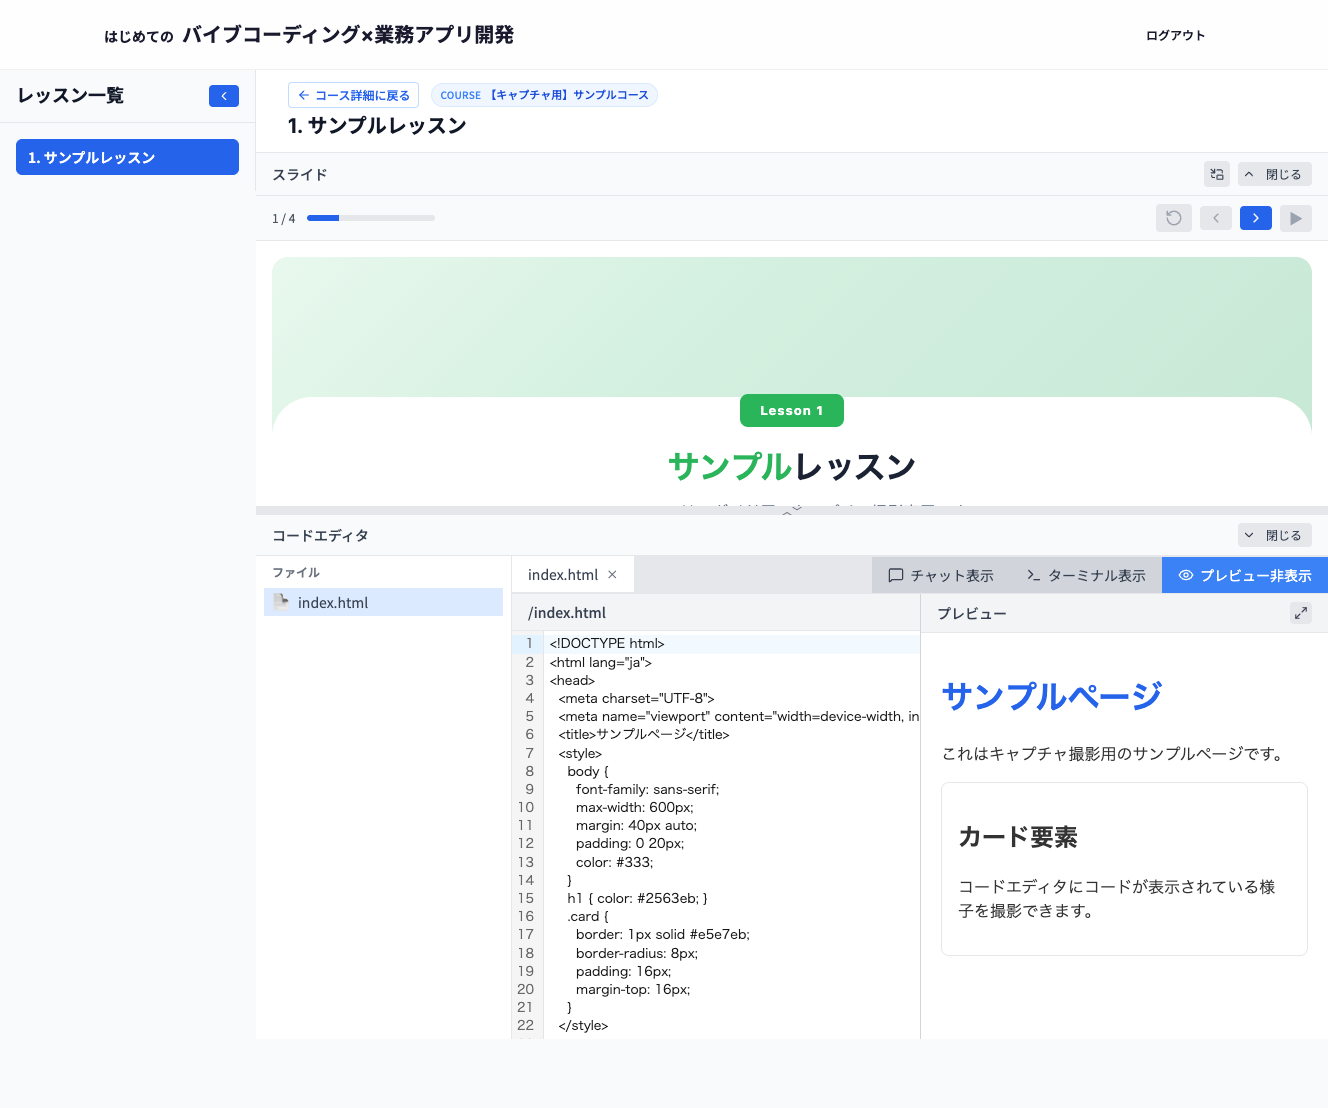Select the slide layout swap icon
The image size is (1328, 1108).
click(x=1216, y=173)
